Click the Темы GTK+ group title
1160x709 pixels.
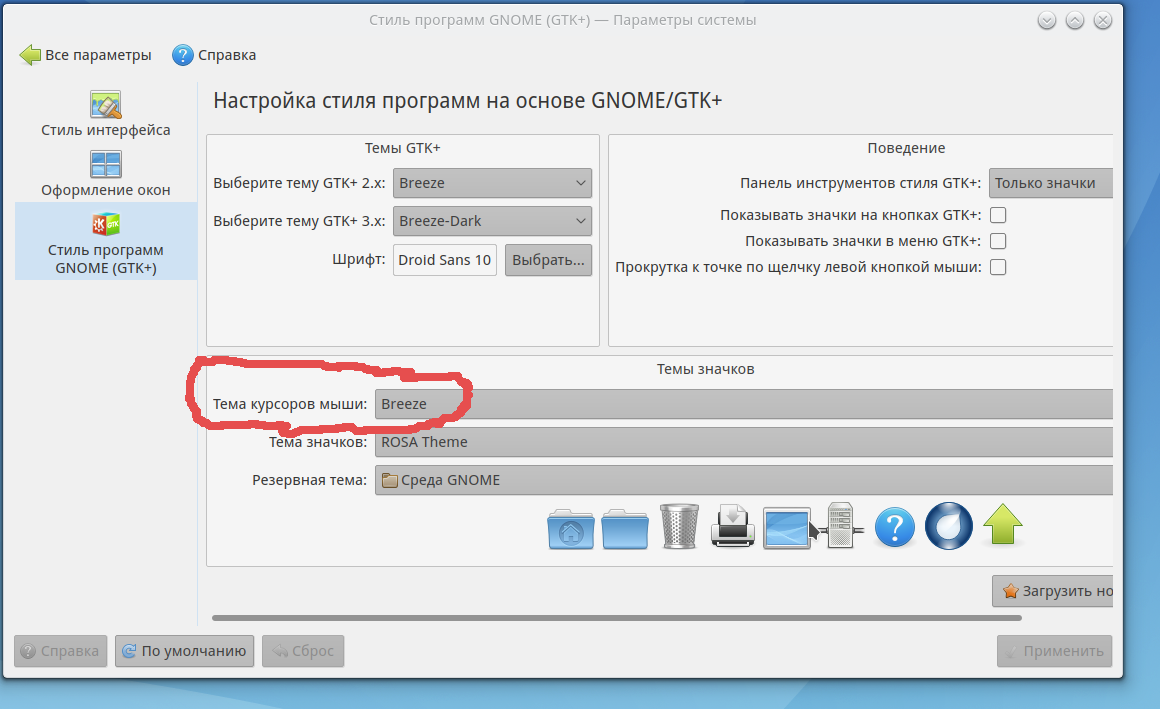coord(402,148)
